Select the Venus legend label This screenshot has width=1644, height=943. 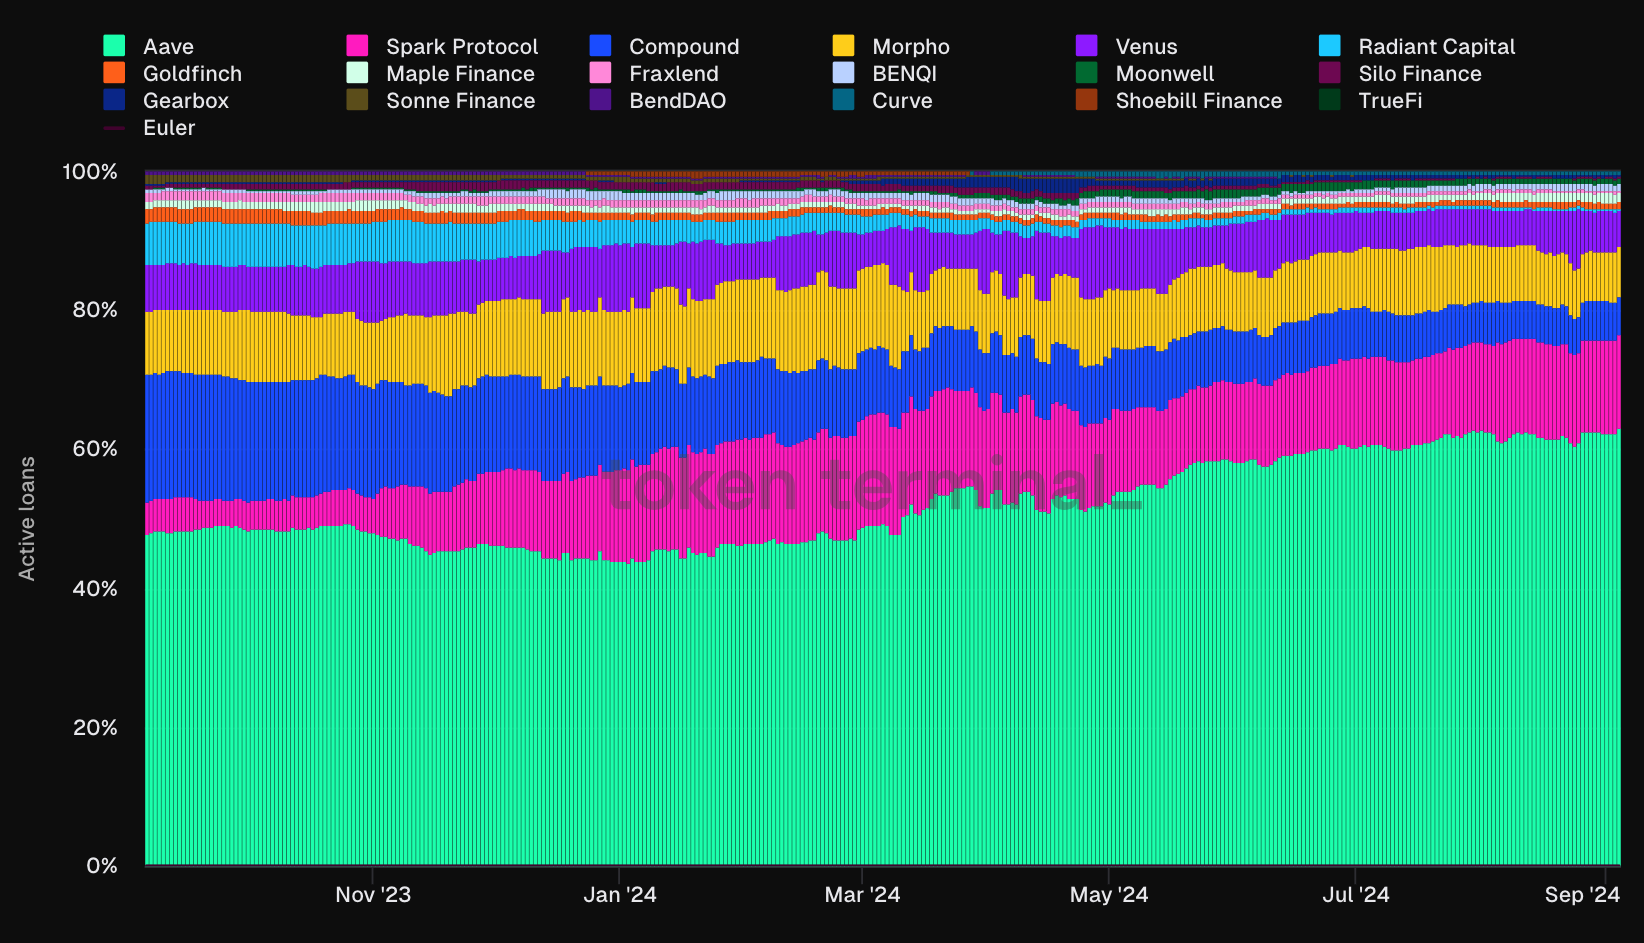1146,47
